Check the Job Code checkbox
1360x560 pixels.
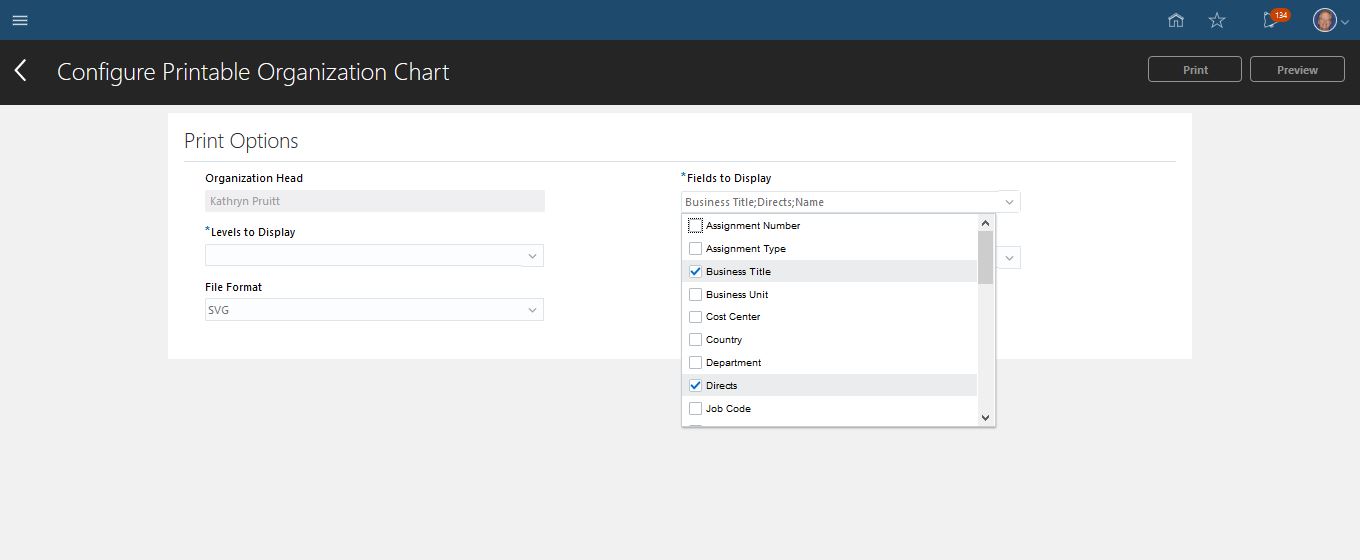695,409
